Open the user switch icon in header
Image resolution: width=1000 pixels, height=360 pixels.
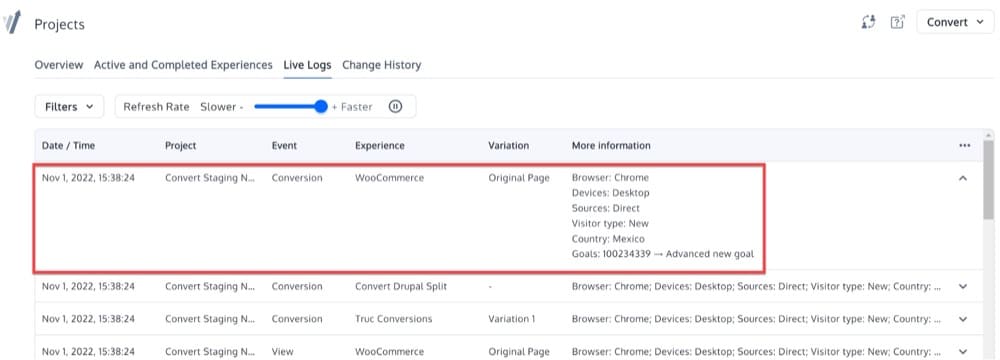coord(868,22)
